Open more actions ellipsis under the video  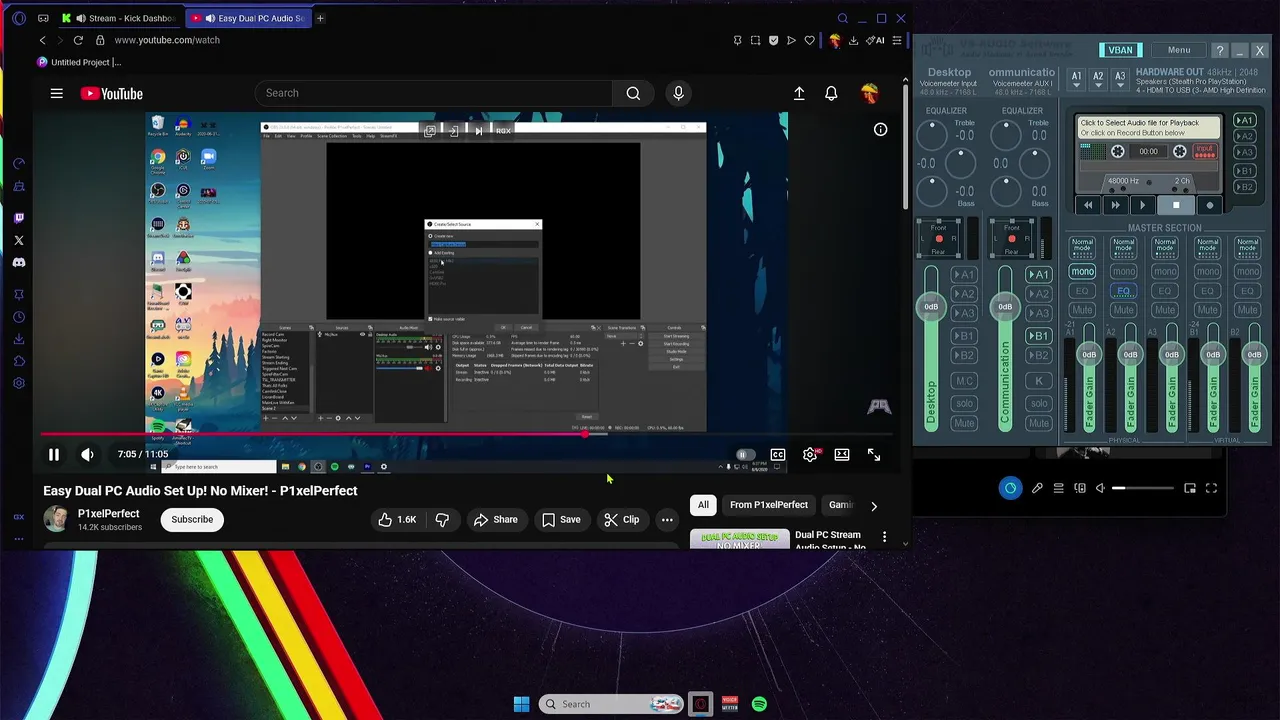click(667, 520)
